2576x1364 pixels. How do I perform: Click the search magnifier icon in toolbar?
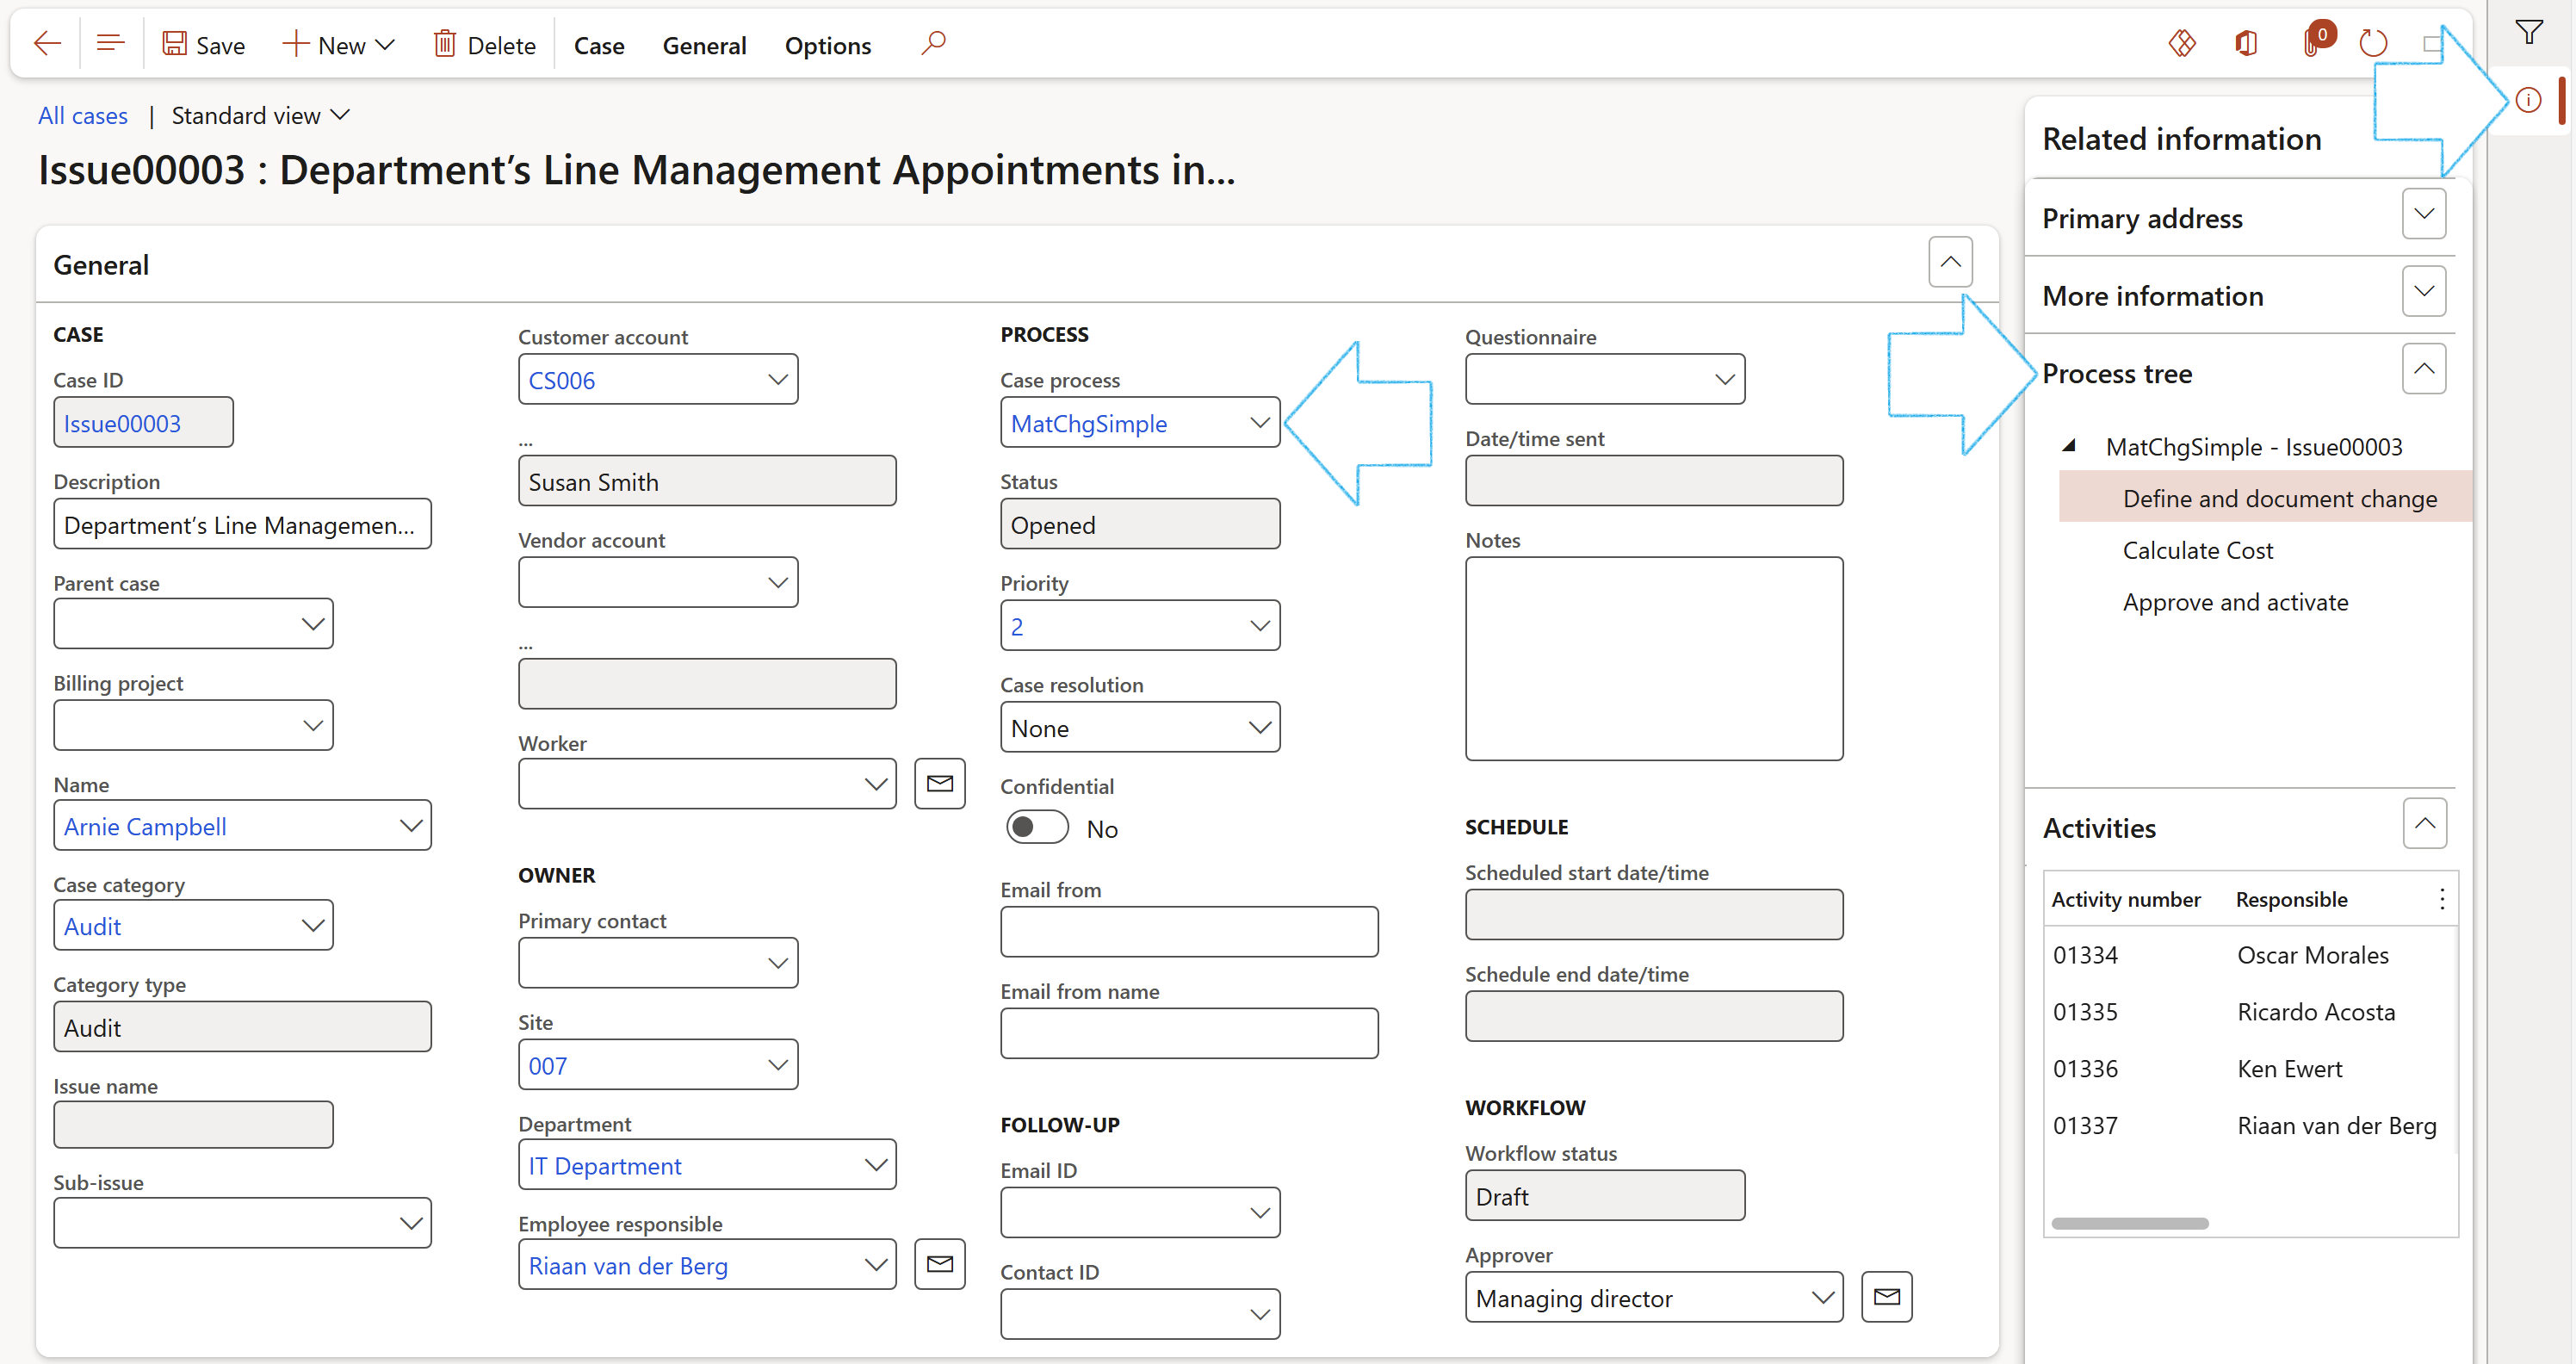click(933, 44)
